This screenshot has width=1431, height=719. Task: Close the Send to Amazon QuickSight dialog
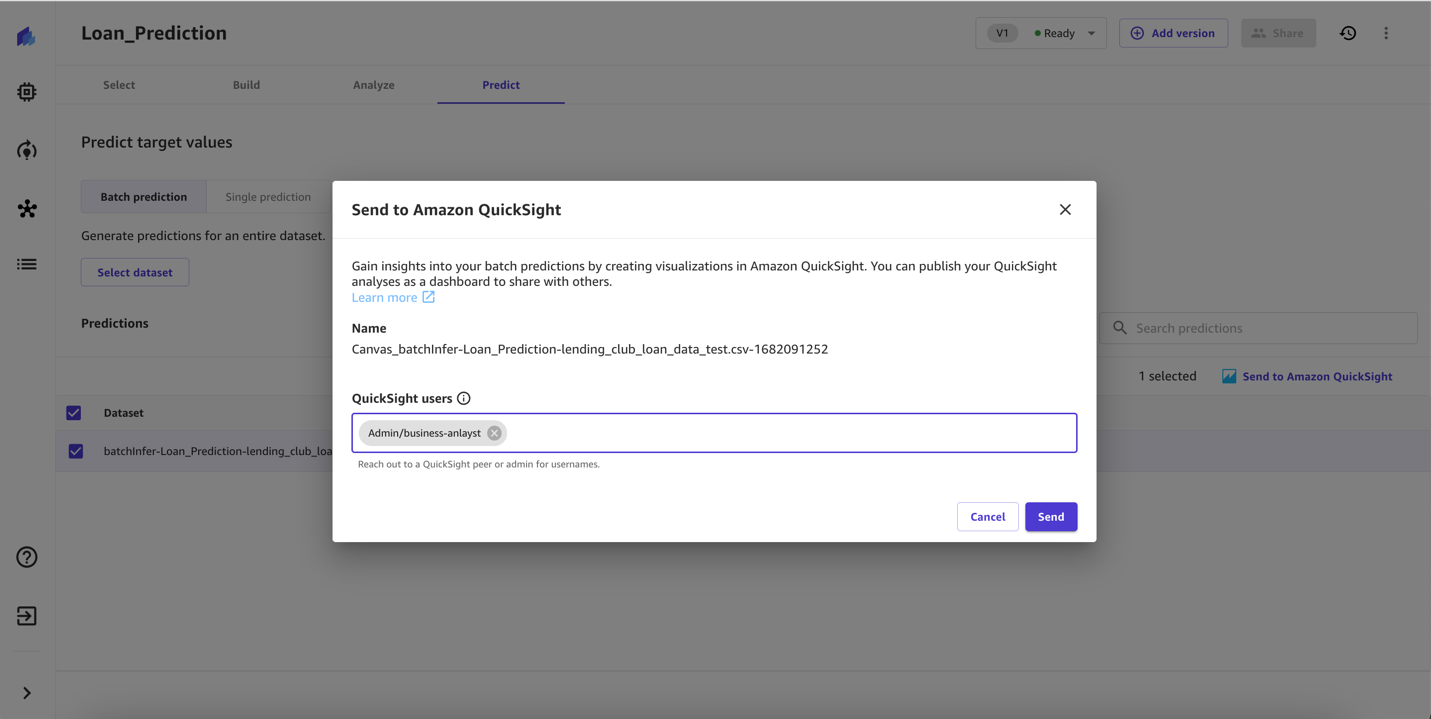pyautogui.click(x=1065, y=209)
